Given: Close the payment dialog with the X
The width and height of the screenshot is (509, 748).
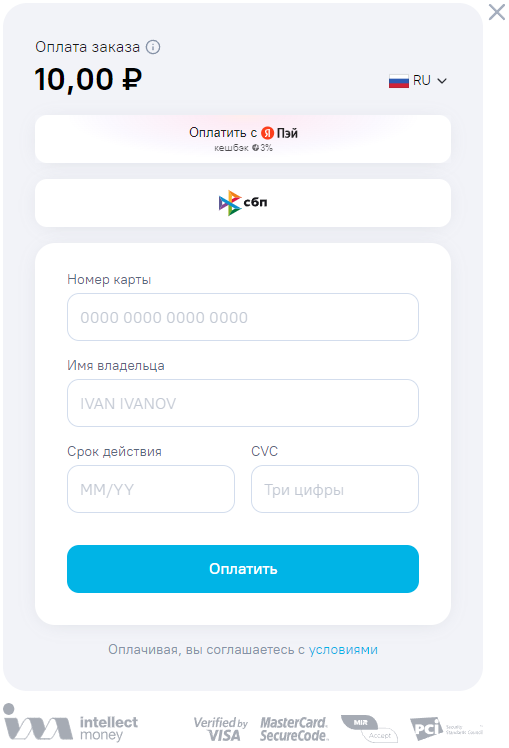Looking at the screenshot, I should coord(497,12).
